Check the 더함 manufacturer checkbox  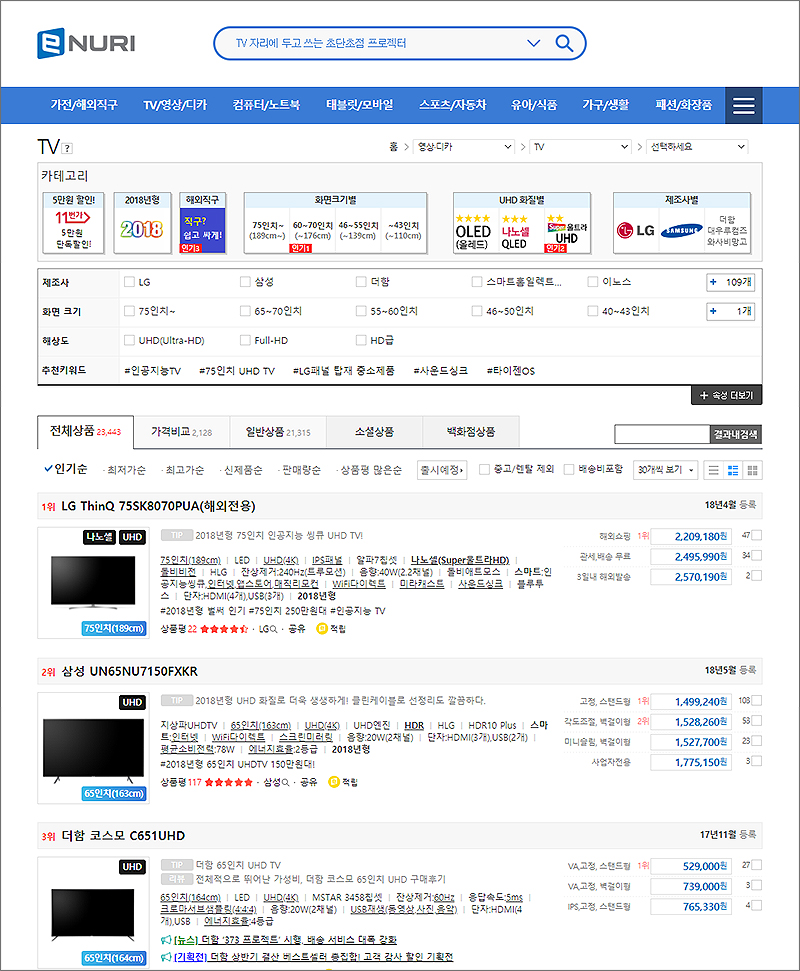[x=361, y=282]
